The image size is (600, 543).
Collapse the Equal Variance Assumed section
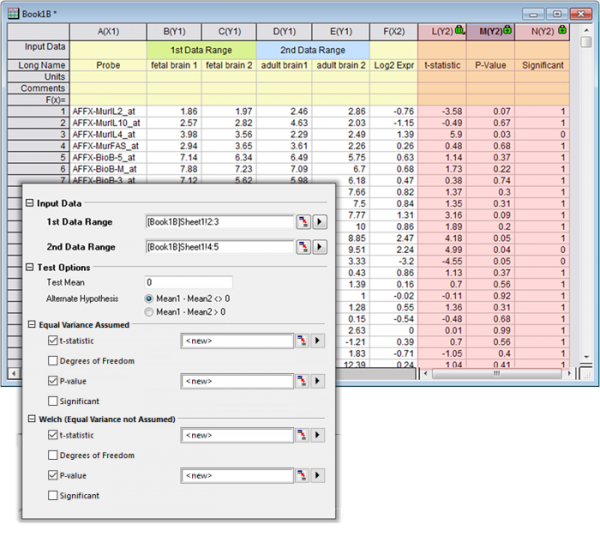pyautogui.click(x=31, y=325)
